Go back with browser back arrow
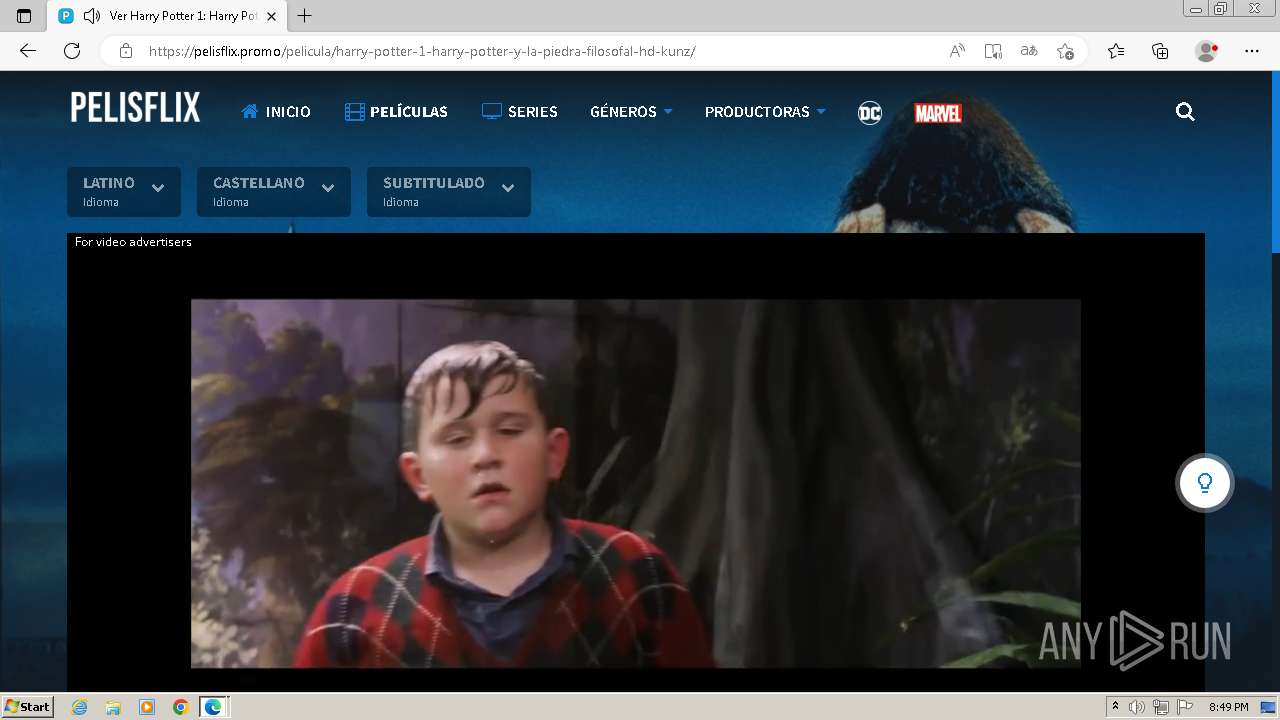1280x720 pixels. 28,51
